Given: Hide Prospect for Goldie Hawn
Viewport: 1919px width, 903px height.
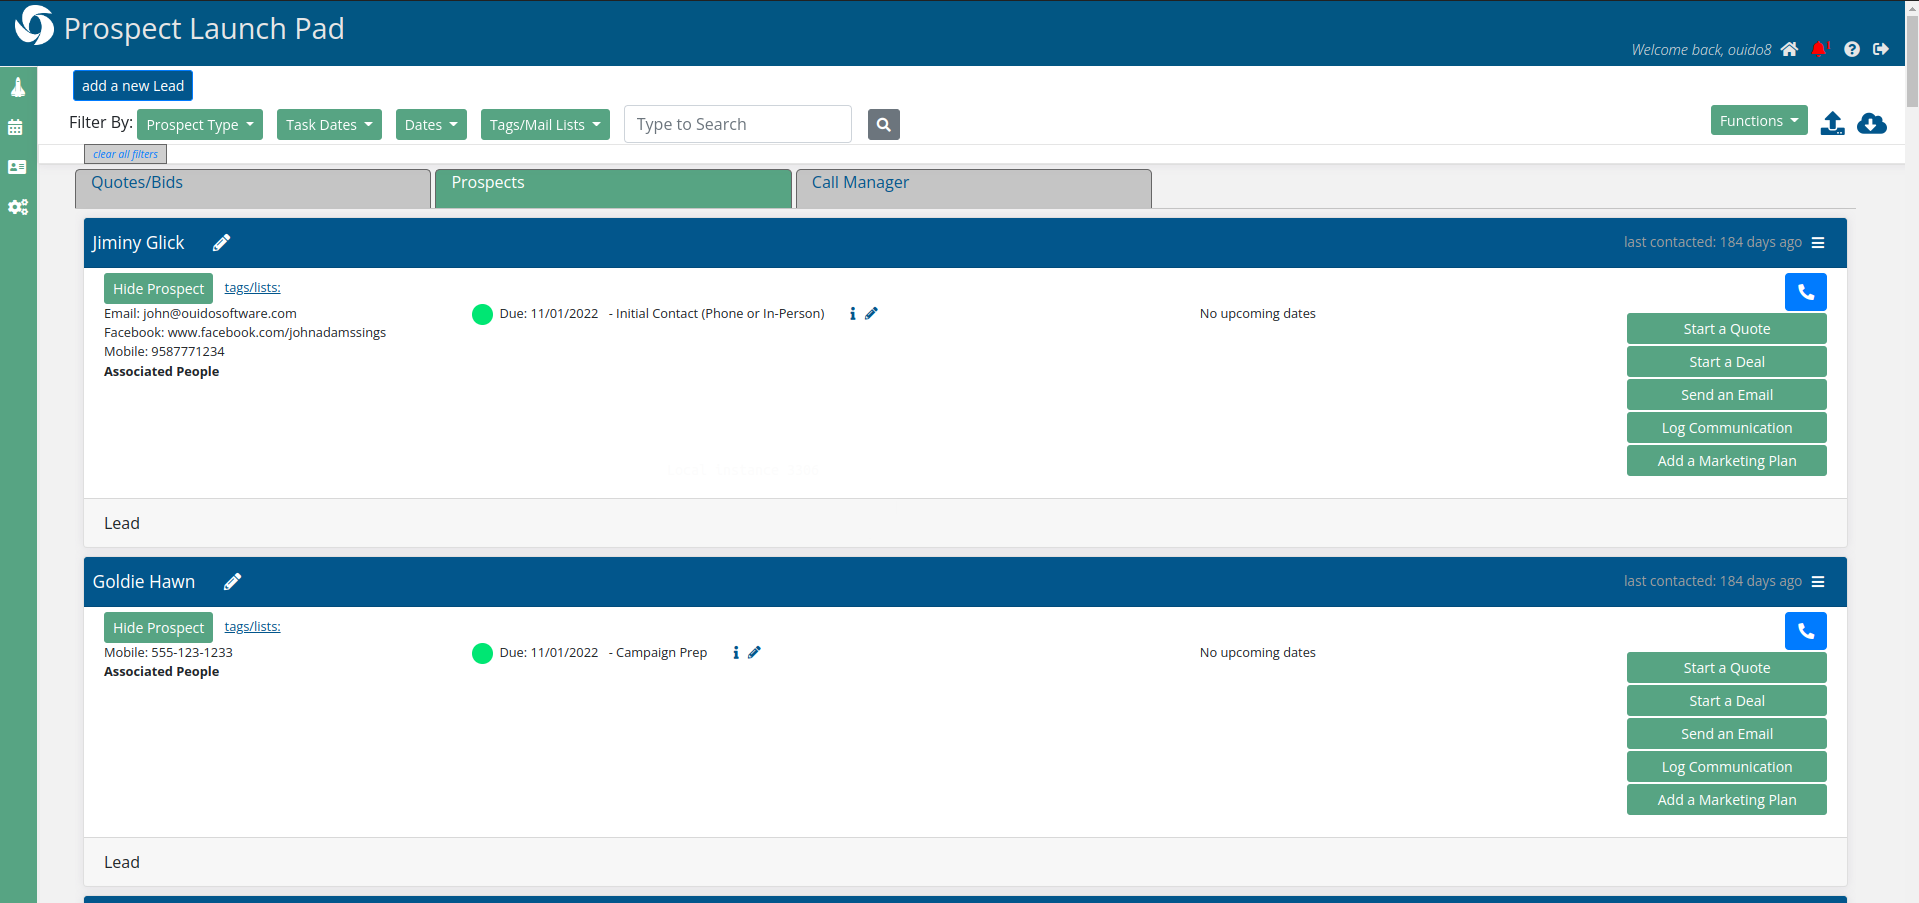Looking at the screenshot, I should (x=158, y=628).
